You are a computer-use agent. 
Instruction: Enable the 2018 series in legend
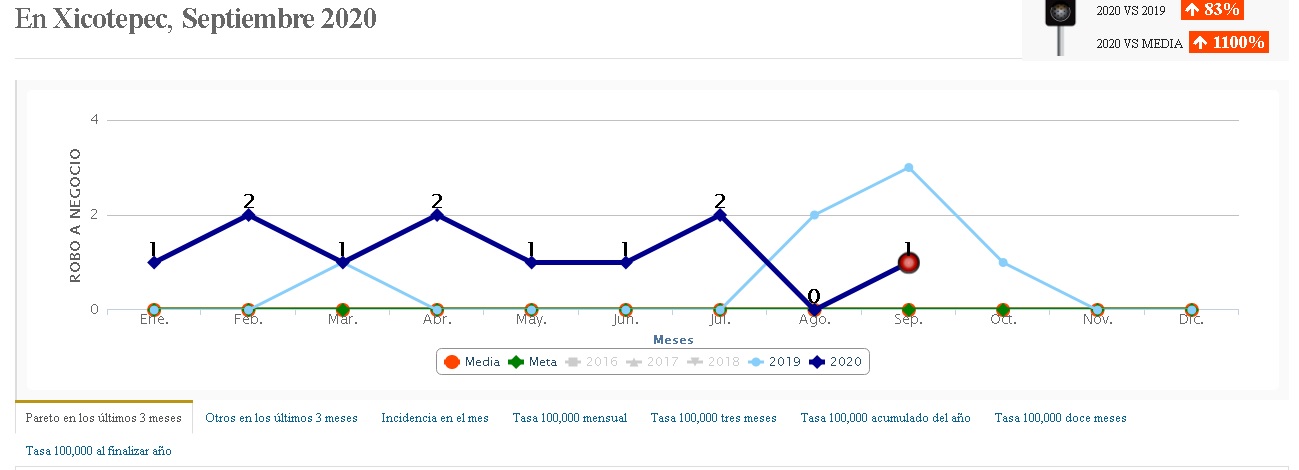(713, 362)
